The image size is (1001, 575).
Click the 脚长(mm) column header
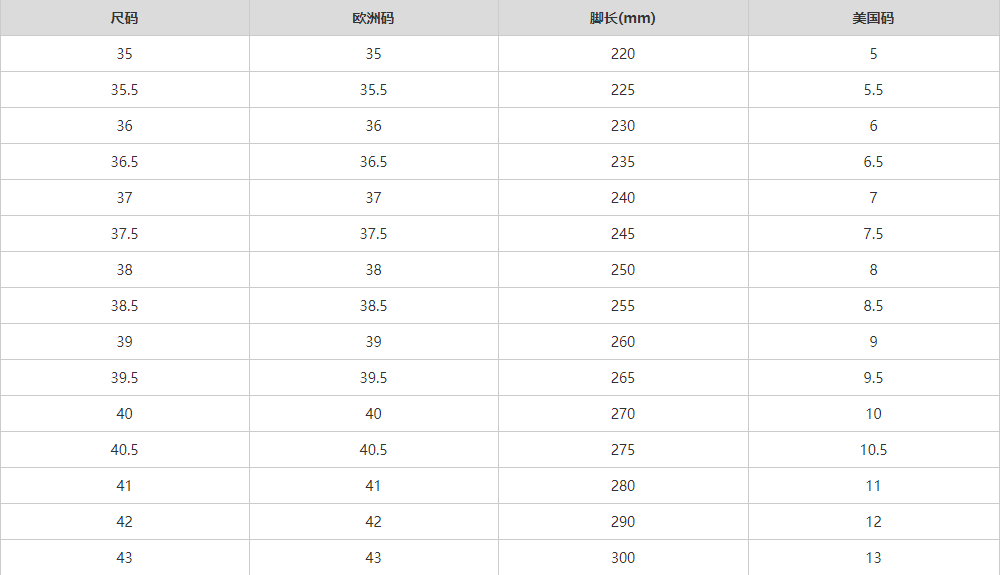click(x=622, y=18)
